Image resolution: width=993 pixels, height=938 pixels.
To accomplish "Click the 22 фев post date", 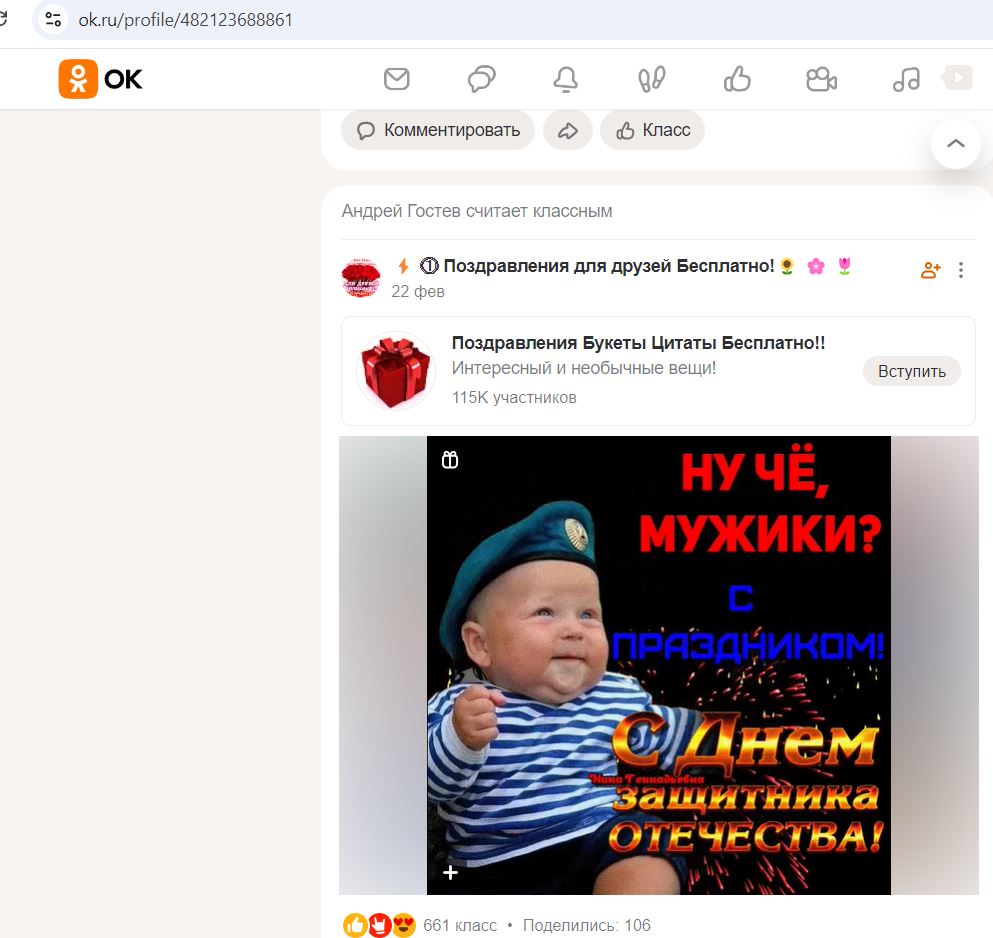I will [418, 291].
